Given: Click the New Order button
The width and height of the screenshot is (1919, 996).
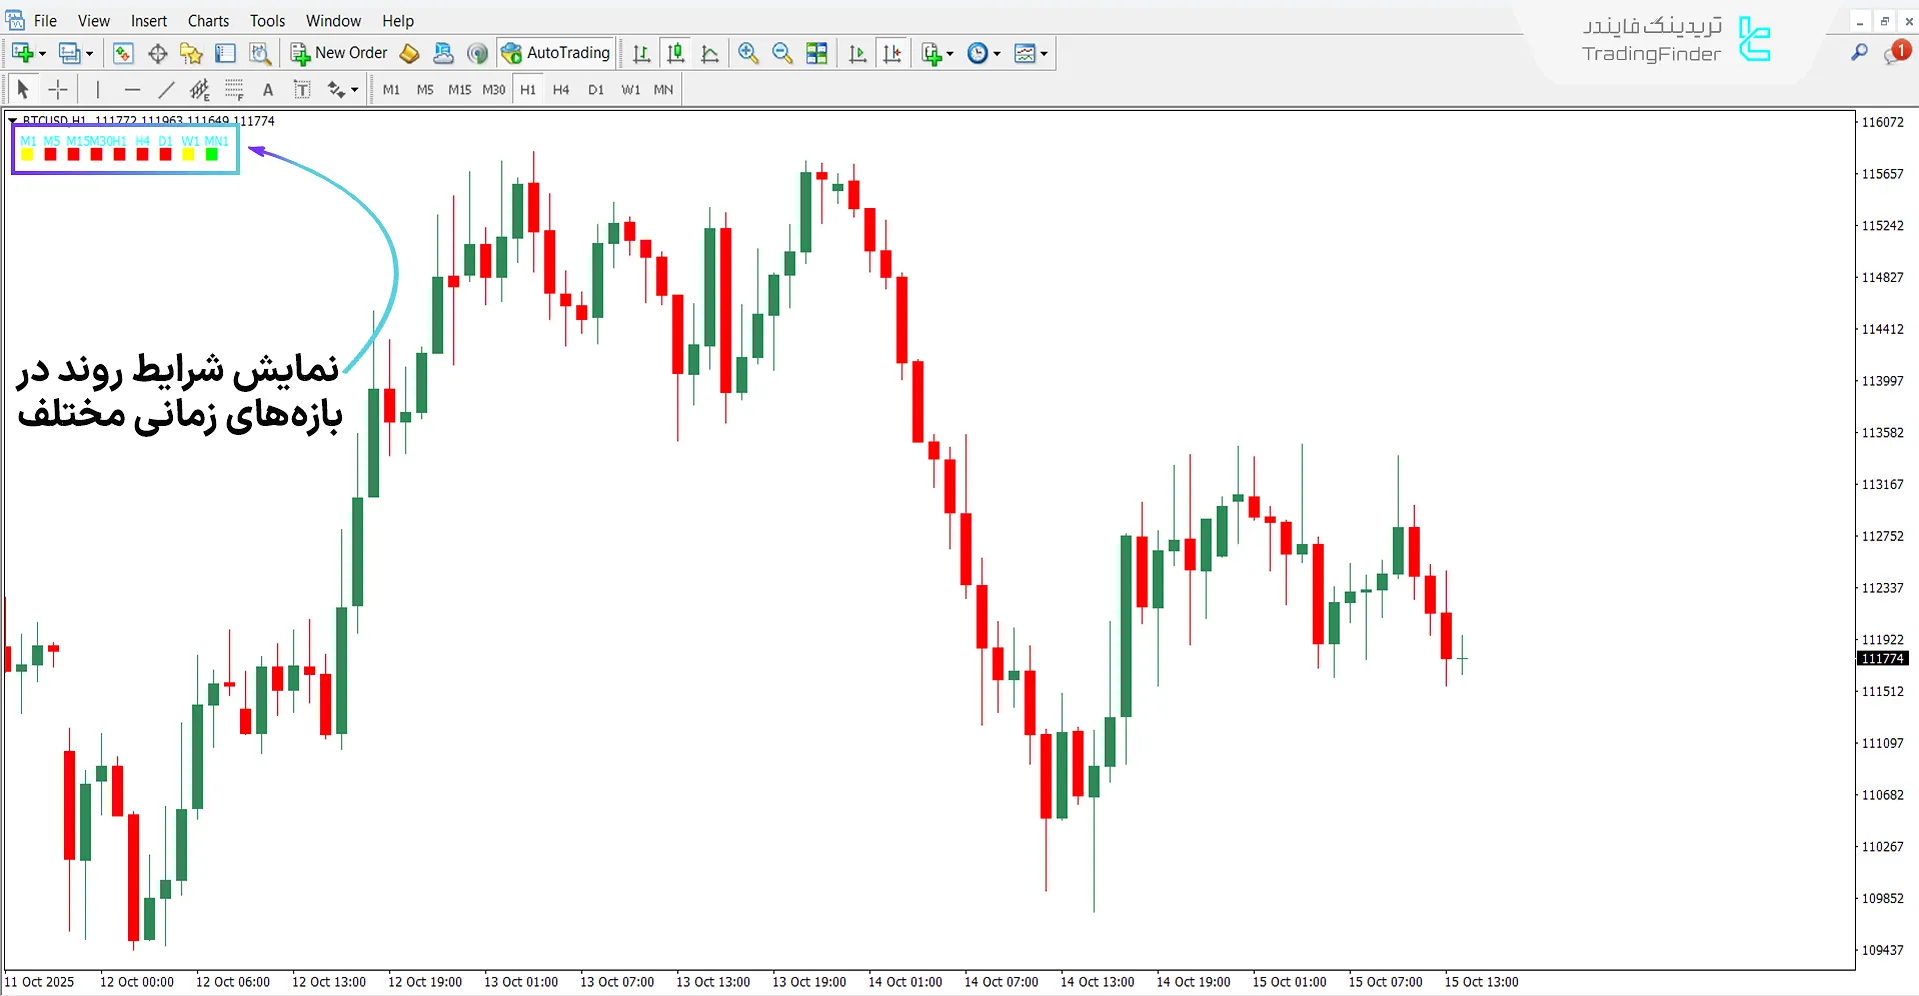Looking at the screenshot, I should point(339,54).
